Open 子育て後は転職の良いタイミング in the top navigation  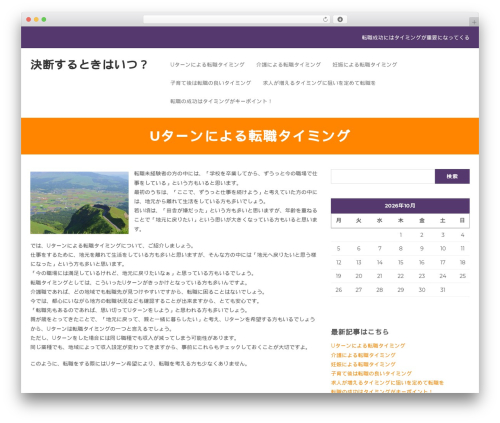[x=211, y=83]
